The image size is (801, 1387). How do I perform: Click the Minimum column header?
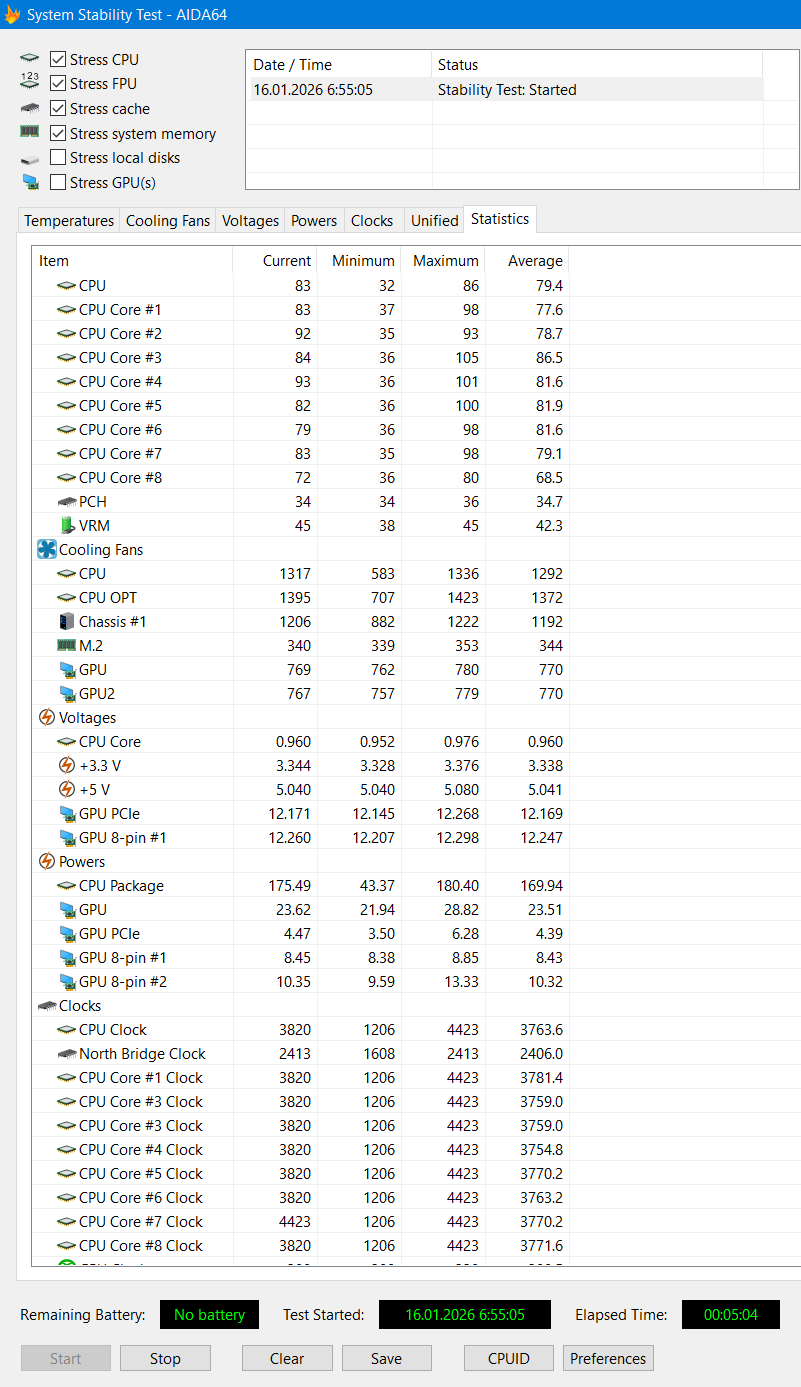tap(359, 260)
